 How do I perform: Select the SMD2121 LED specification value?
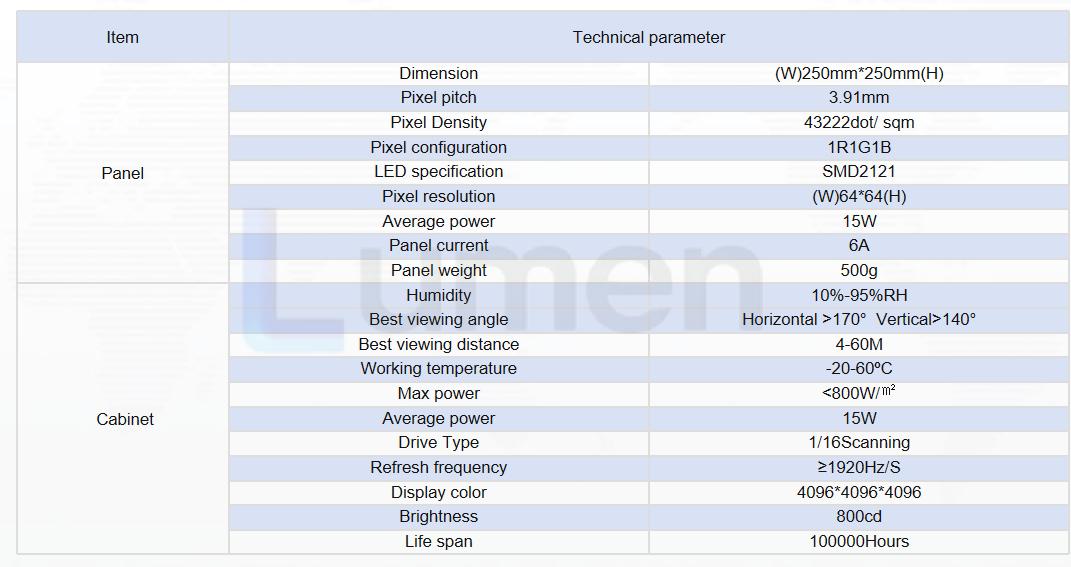coord(859,171)
